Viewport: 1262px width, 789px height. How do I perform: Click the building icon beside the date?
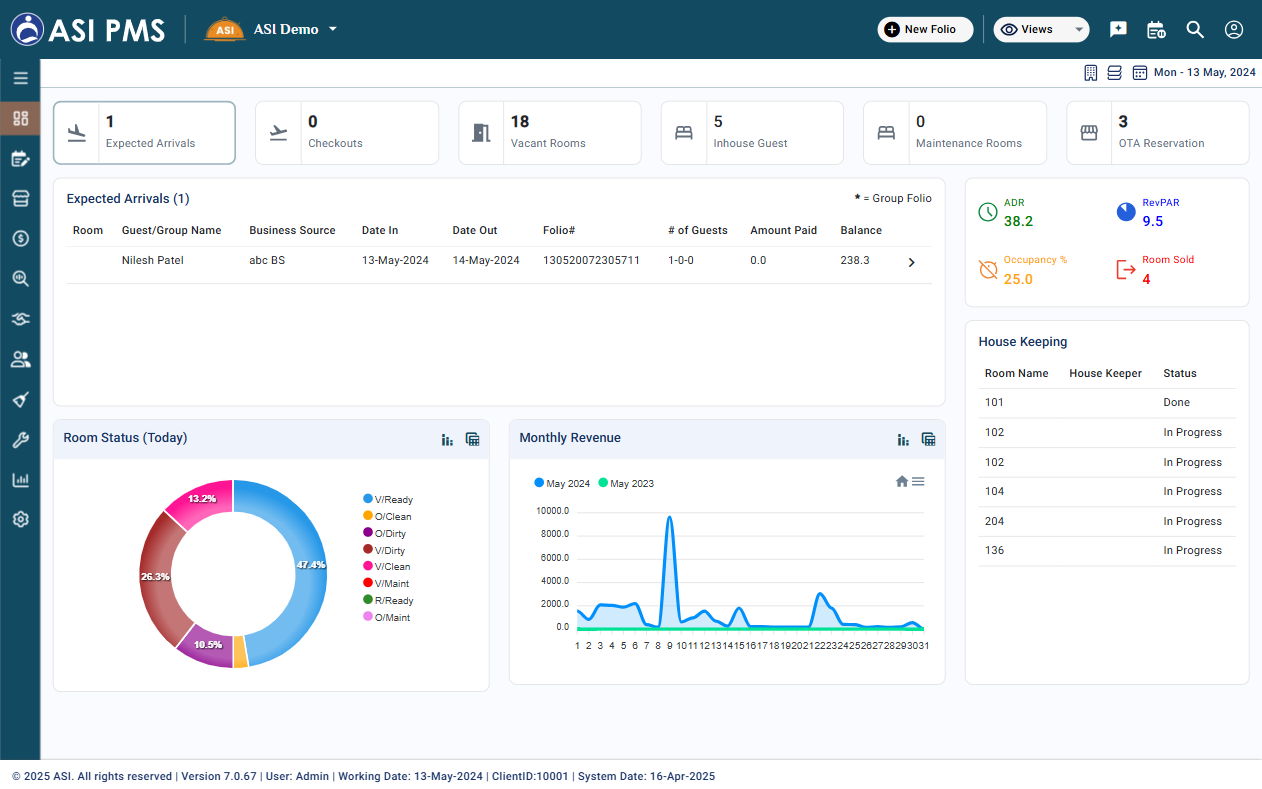[x=1091, y=73]
